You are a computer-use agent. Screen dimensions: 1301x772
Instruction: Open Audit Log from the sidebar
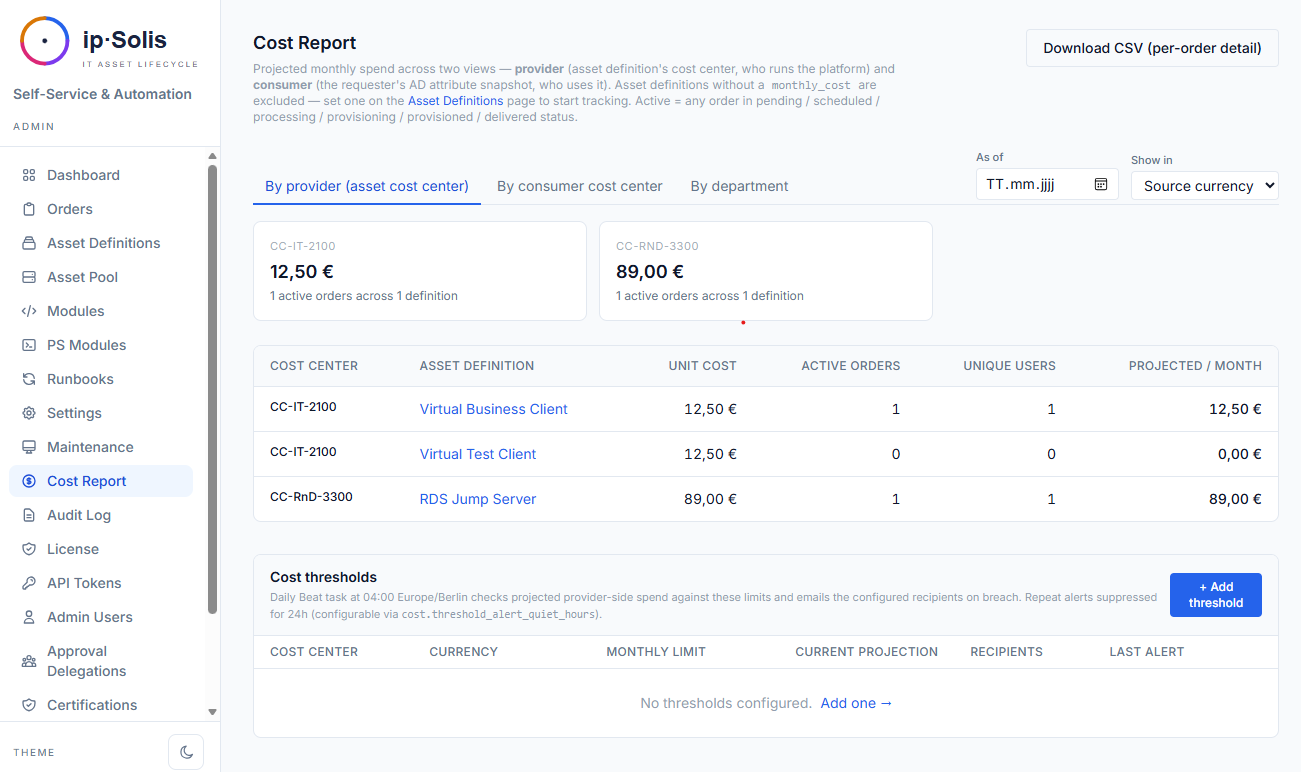[101, 515]
